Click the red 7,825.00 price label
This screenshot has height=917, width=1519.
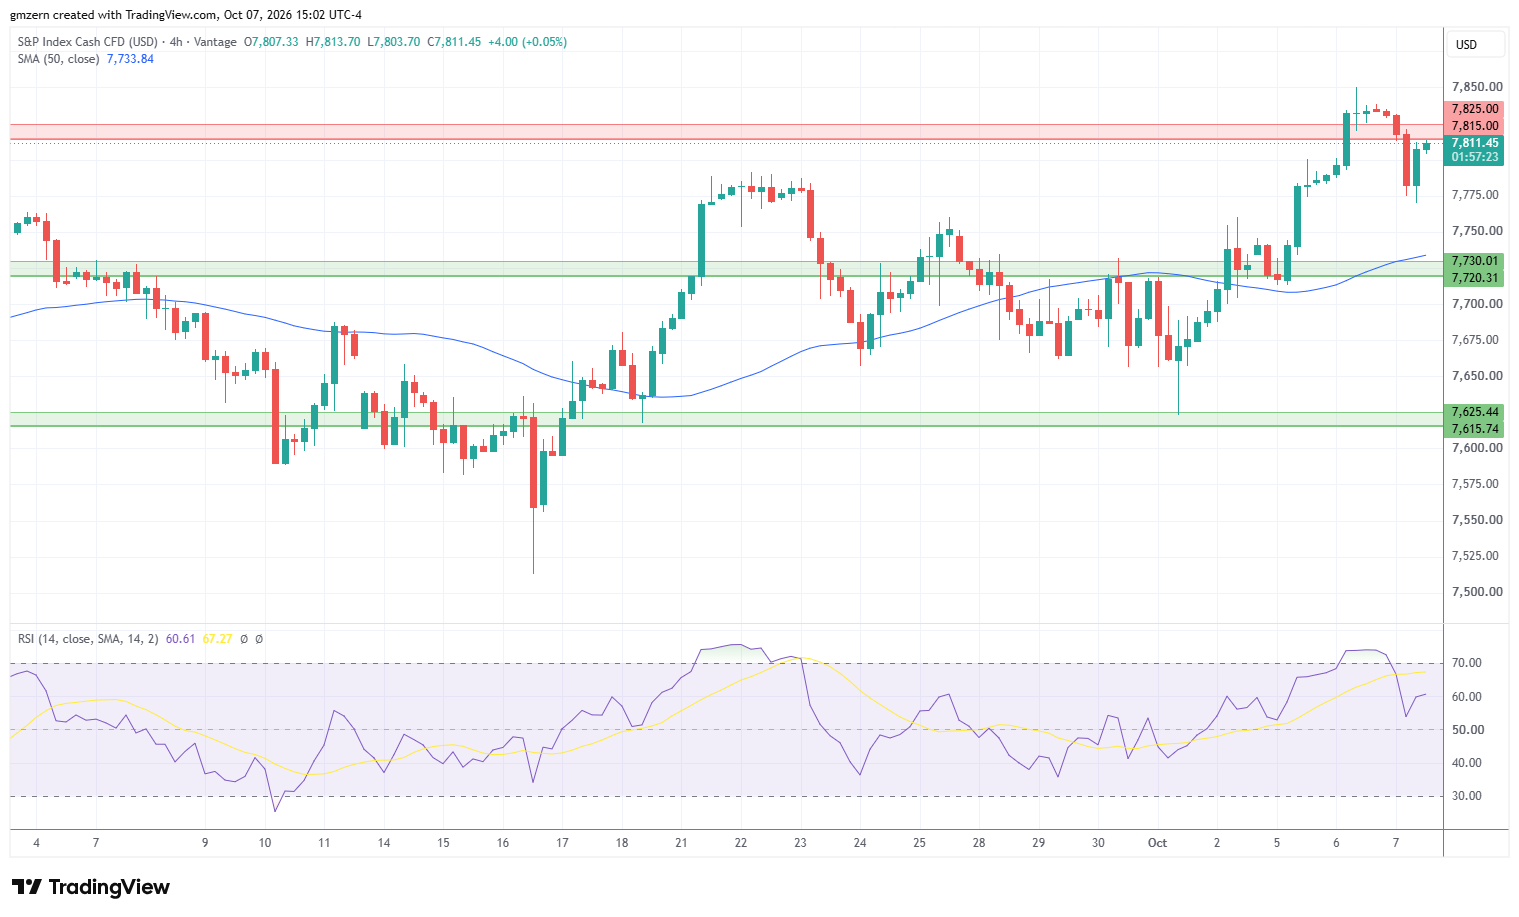coord(1474,109)
